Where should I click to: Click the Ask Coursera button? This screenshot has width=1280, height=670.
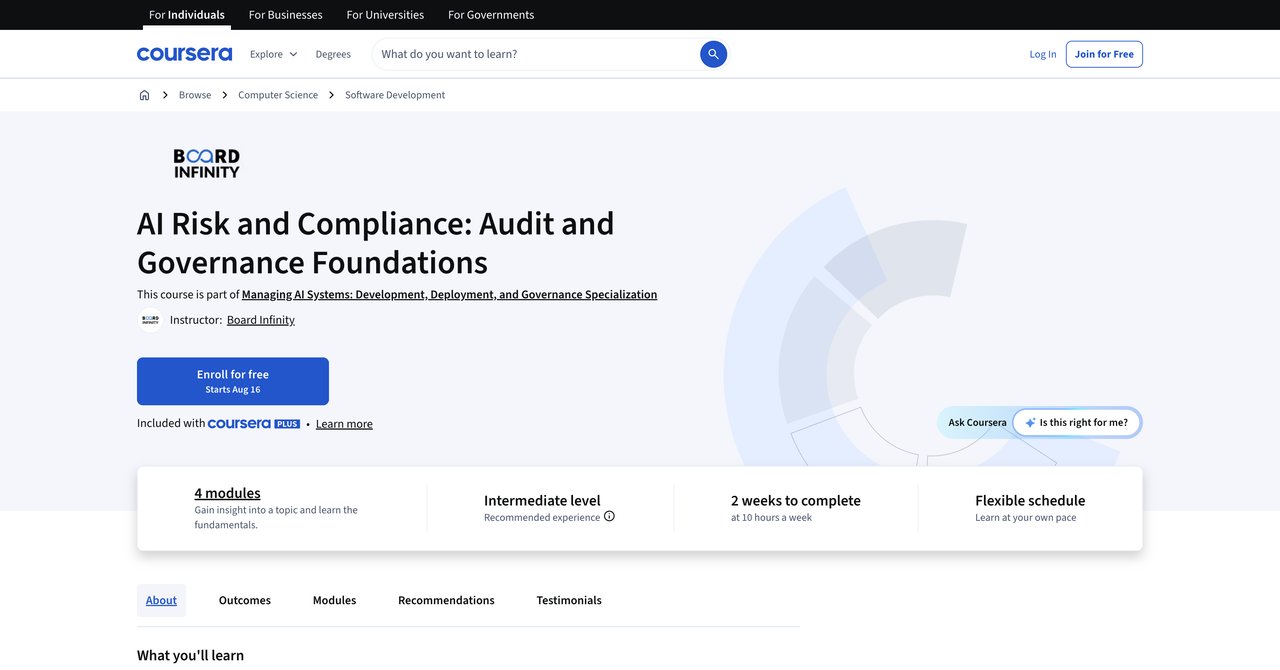(977, 423)
